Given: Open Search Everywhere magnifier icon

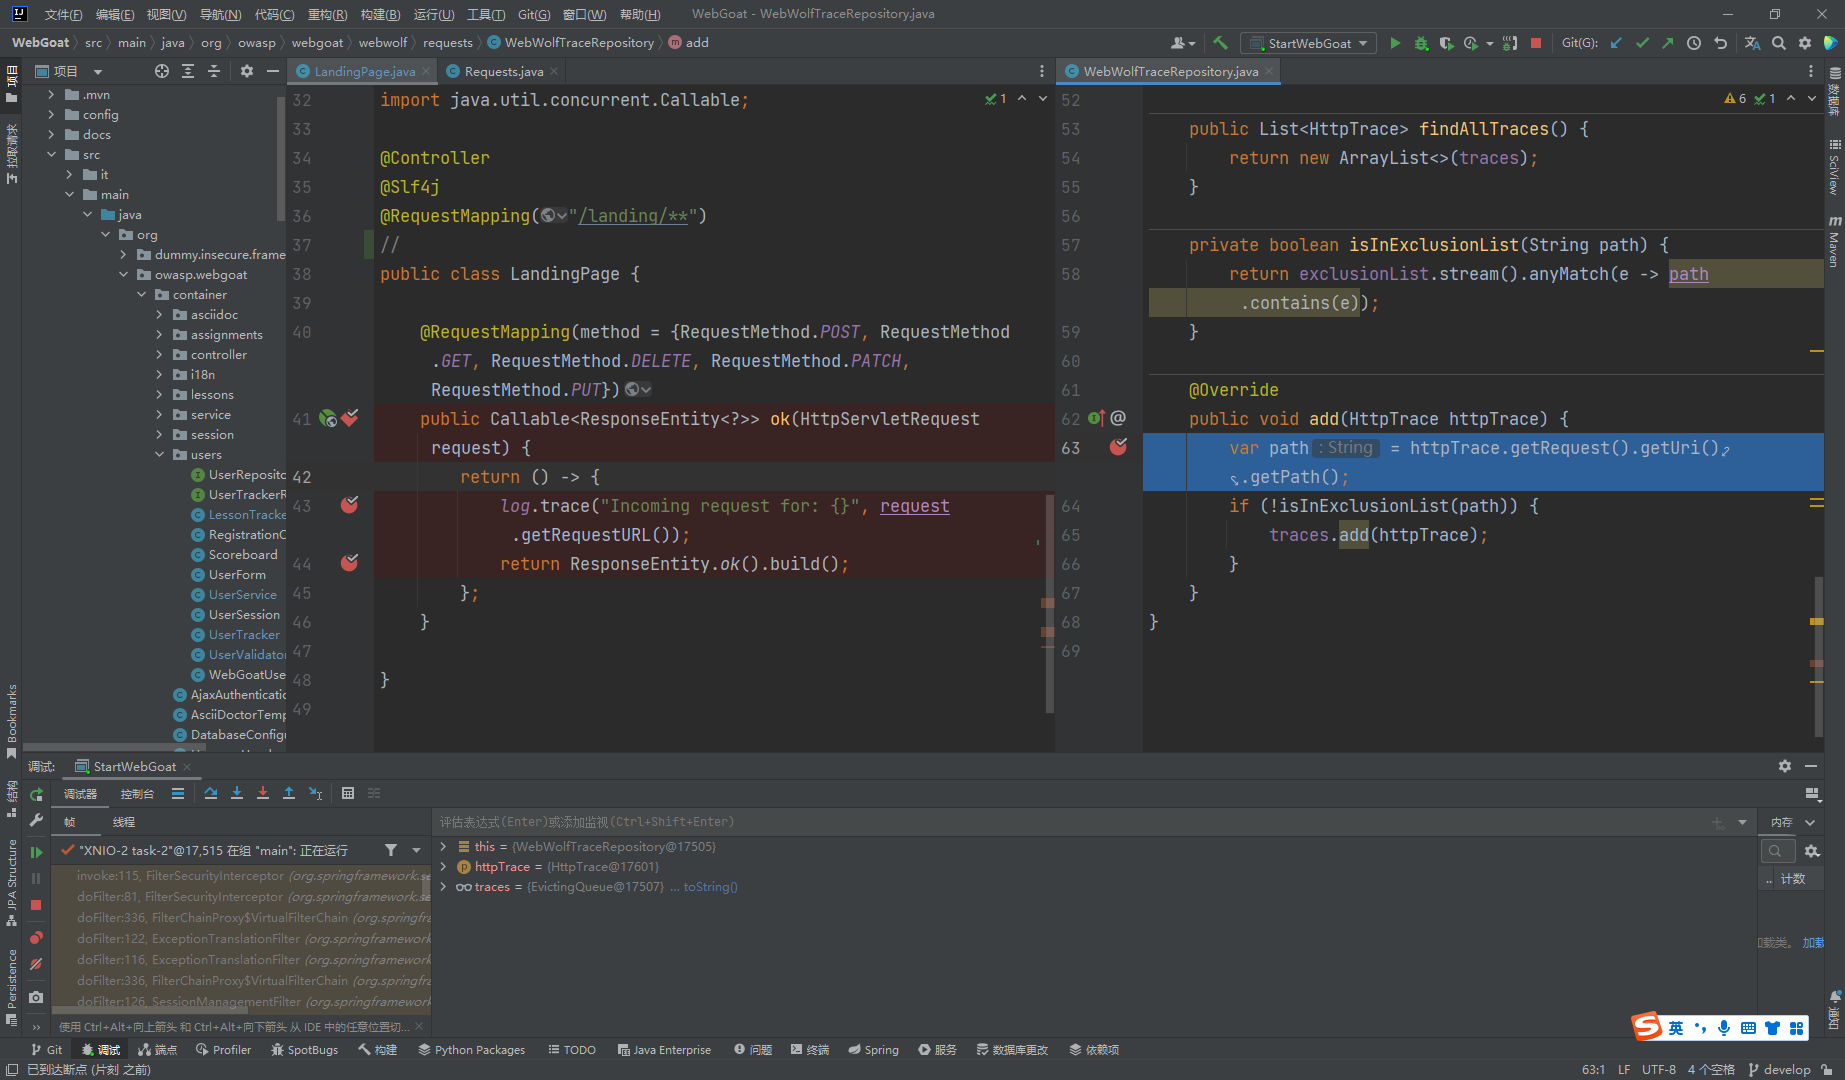Looking at the screenshot, I should coord(1778,43).
